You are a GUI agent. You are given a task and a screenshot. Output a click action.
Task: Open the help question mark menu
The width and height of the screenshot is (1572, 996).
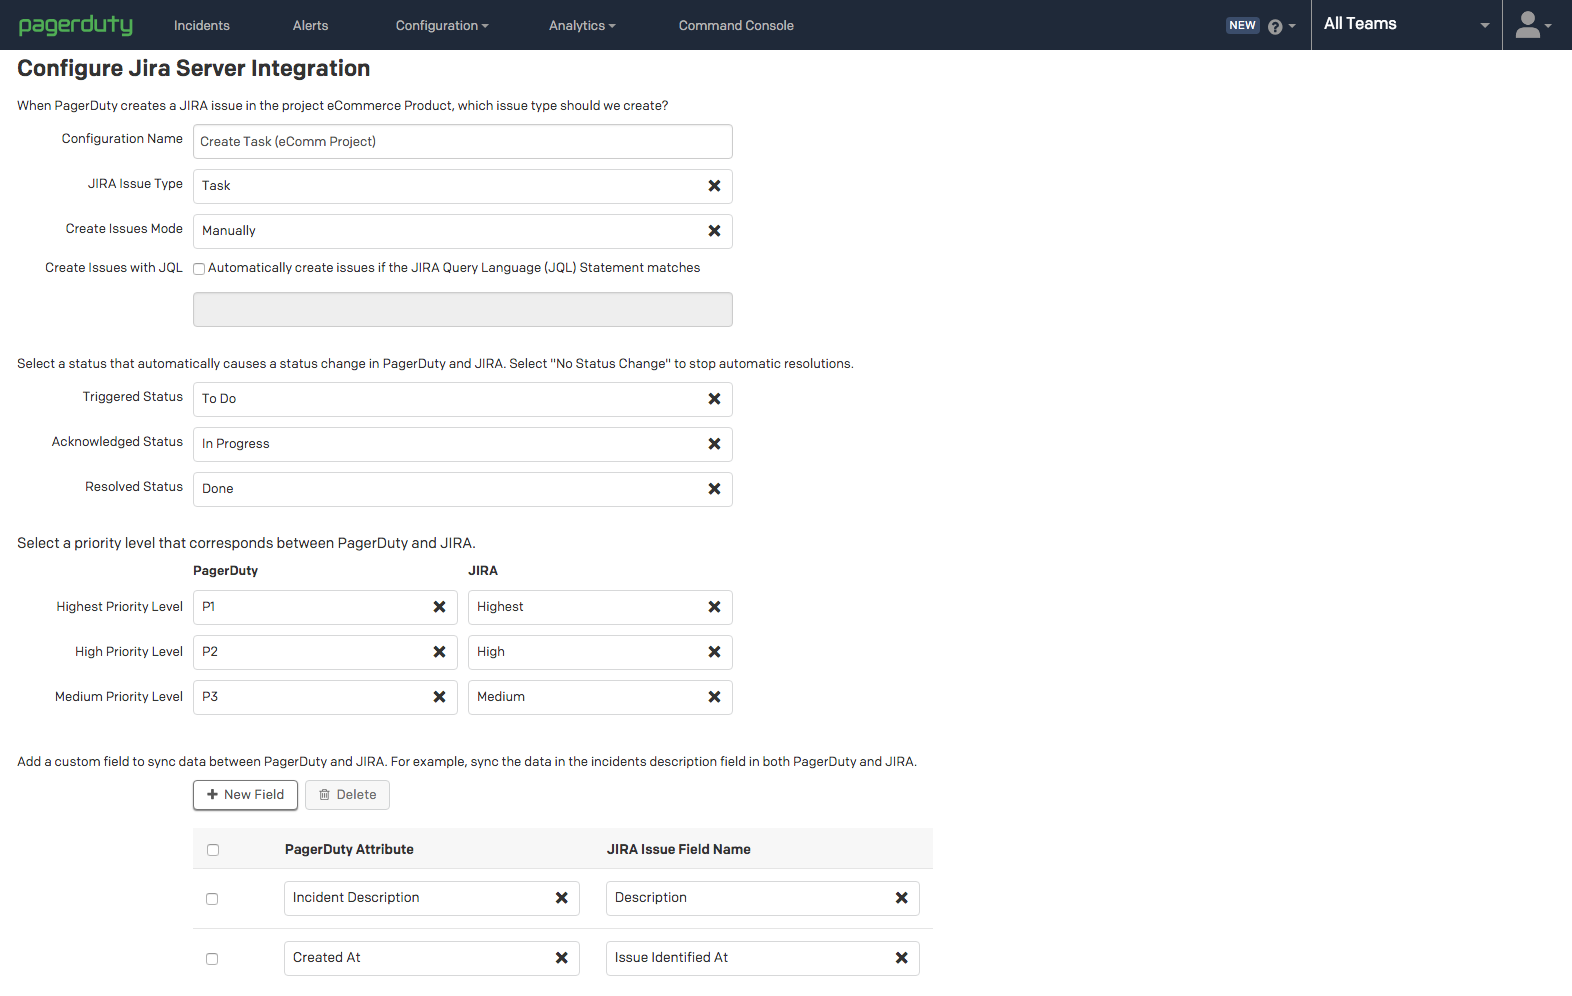pyautogui.click(x=1281, y=26)
